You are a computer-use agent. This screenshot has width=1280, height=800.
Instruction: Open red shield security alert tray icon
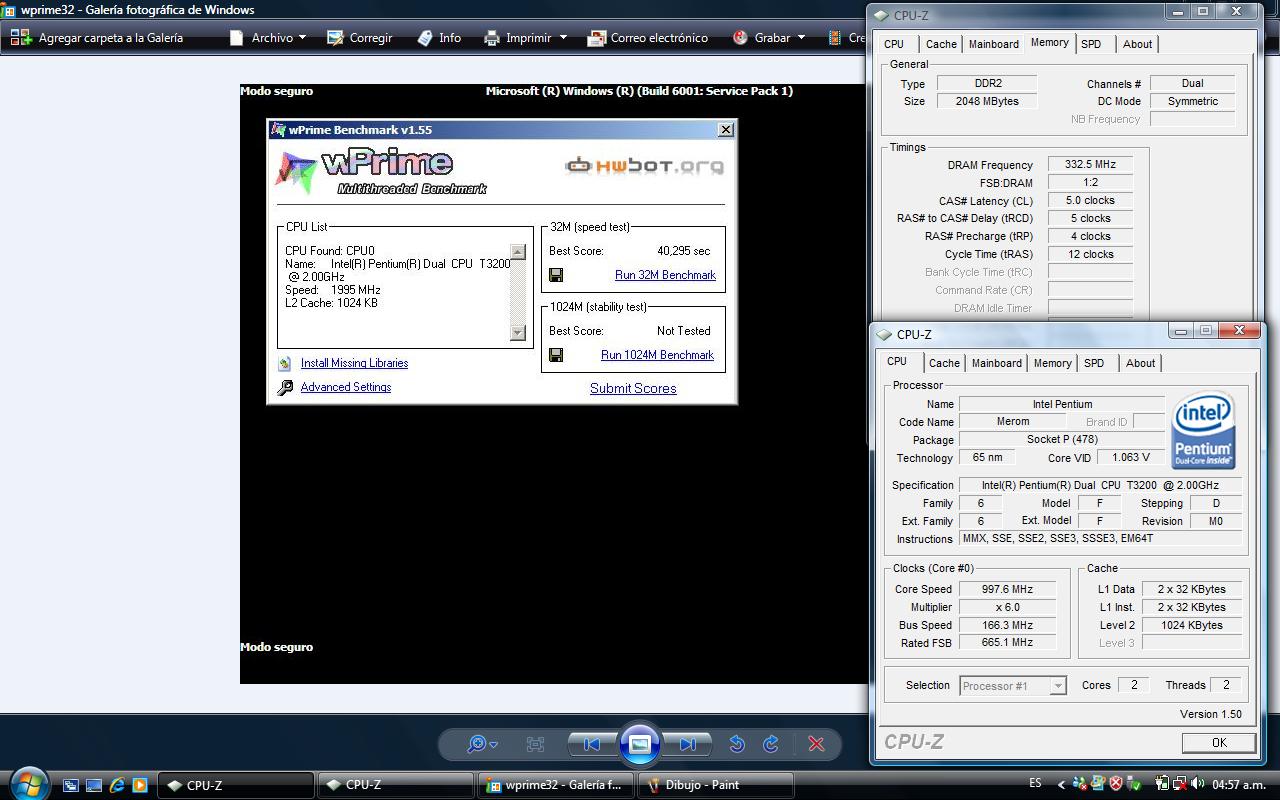click(1115, 785)
